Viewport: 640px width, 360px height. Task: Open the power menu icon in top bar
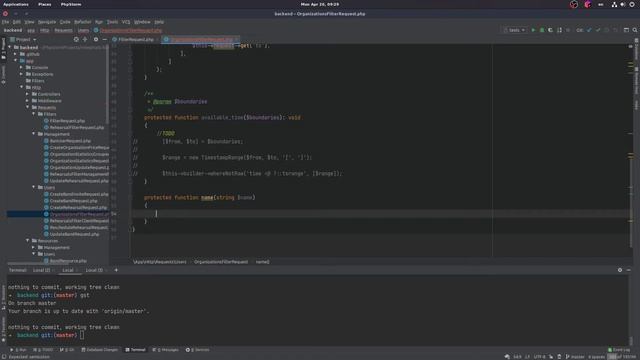(632, 4)
